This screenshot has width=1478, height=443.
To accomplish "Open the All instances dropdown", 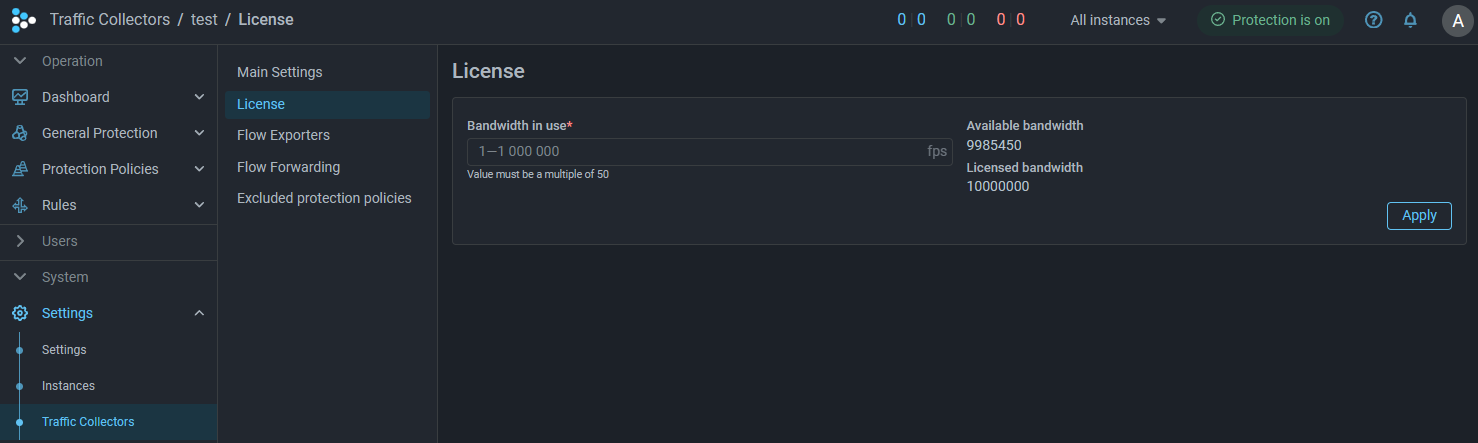I will coord(1118,20).
